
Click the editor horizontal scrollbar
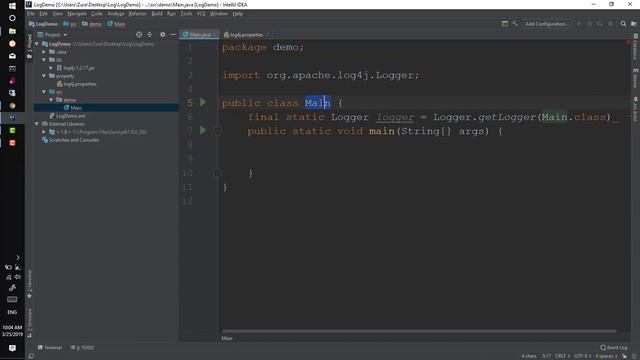tap(419, 331)
